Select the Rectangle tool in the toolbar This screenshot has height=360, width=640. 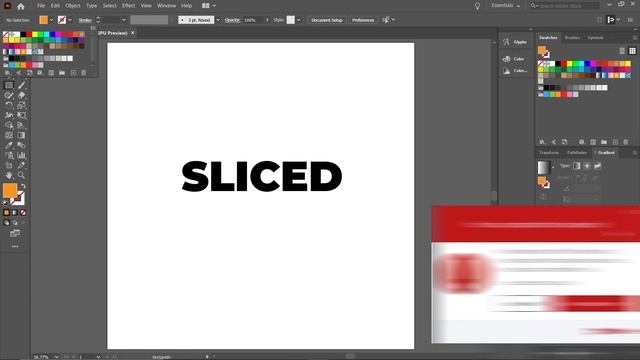(9, 85)
